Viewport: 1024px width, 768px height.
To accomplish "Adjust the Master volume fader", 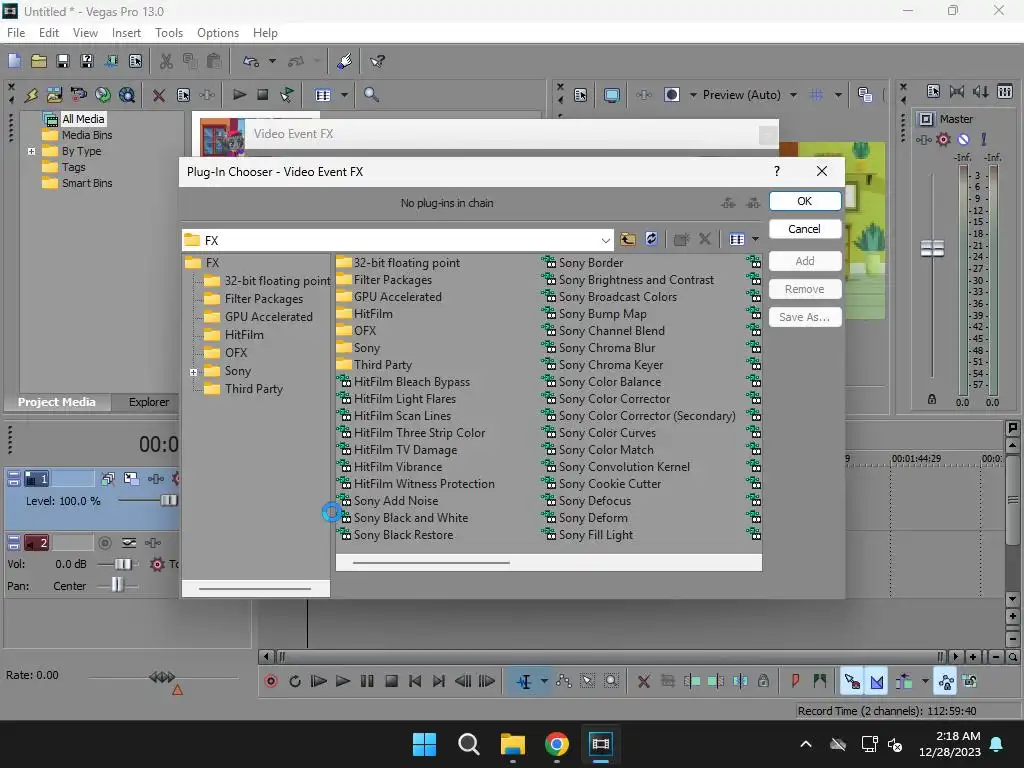I will tap(932, 248).
